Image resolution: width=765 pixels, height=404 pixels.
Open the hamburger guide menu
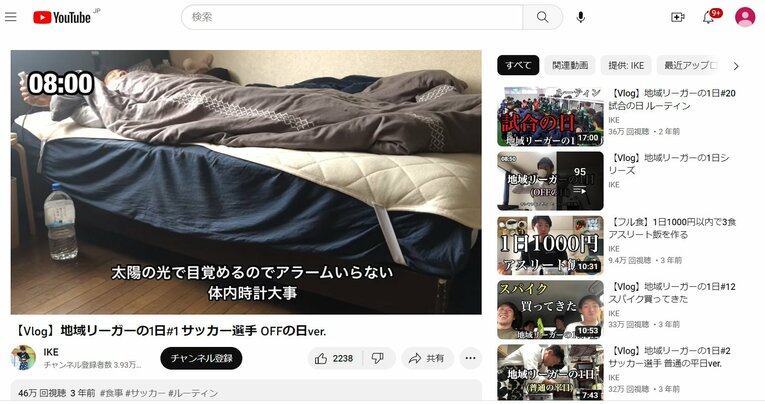pos(11,17)
